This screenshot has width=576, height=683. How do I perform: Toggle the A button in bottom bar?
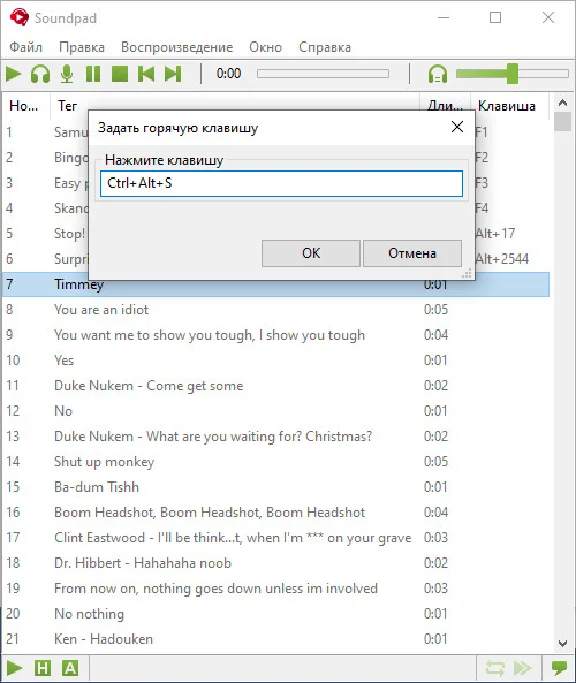70,668
